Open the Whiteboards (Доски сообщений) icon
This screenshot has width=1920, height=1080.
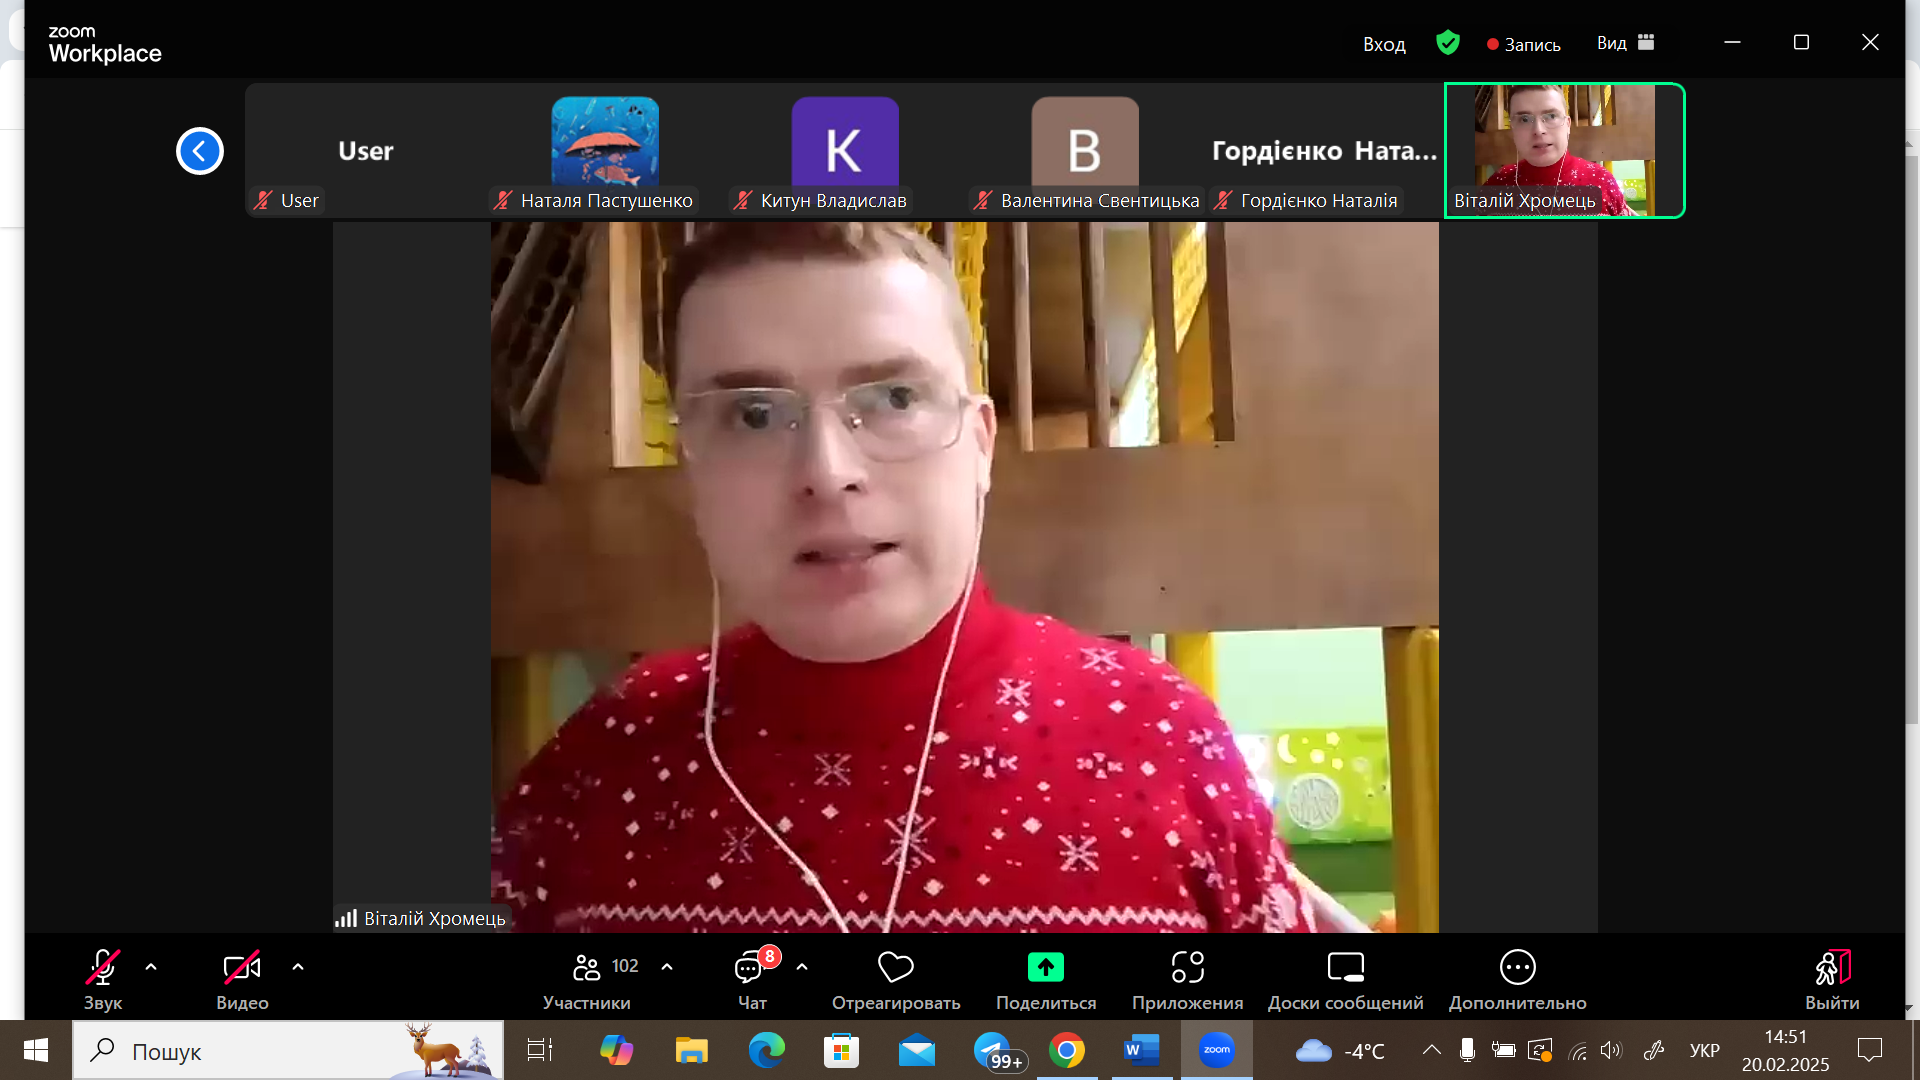(1345, 967)
